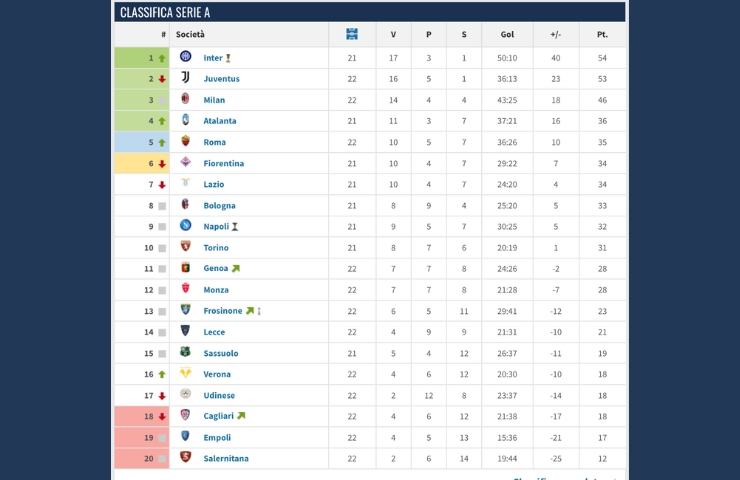Click the matches-played icon in table header

pyautogui.click(x=352, y=34)
